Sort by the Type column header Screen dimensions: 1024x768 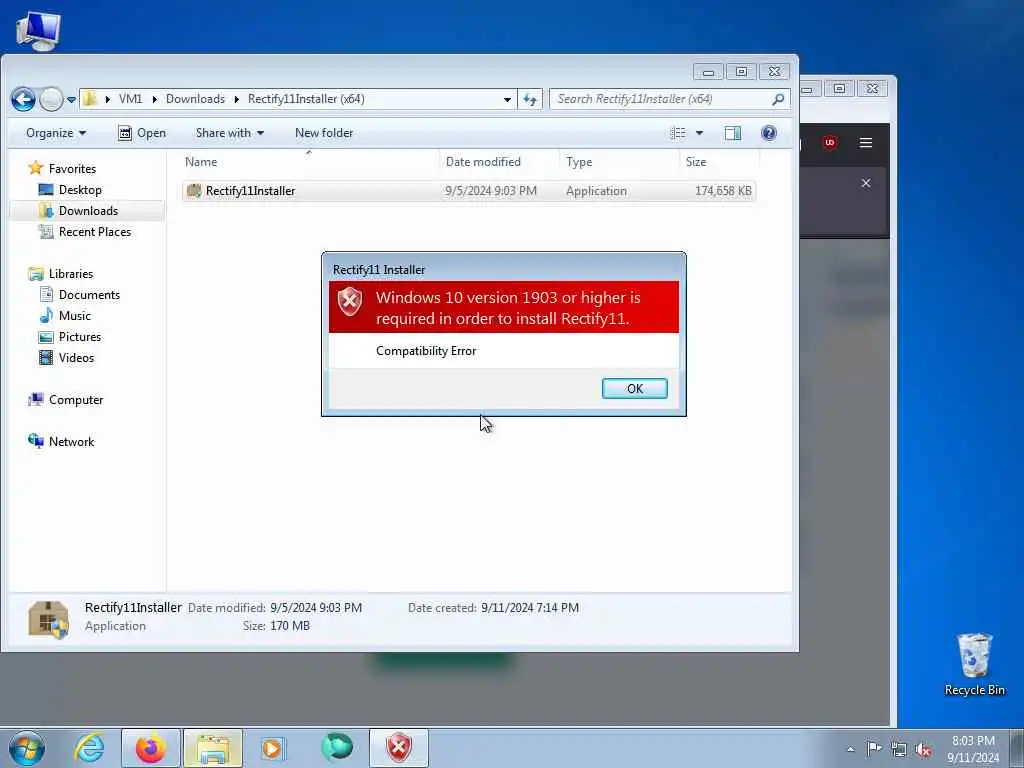(619, 162)
